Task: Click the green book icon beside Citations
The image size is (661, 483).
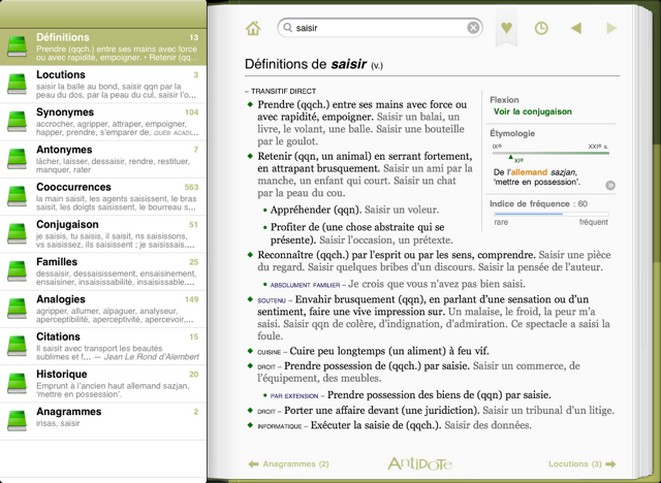Action: (x=17, y=347)
